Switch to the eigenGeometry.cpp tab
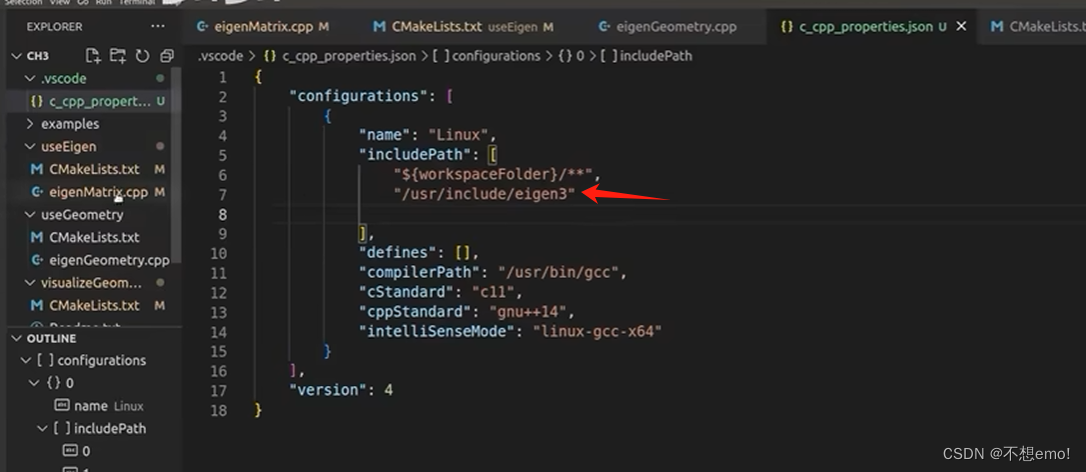 click(x=667, y=27)
